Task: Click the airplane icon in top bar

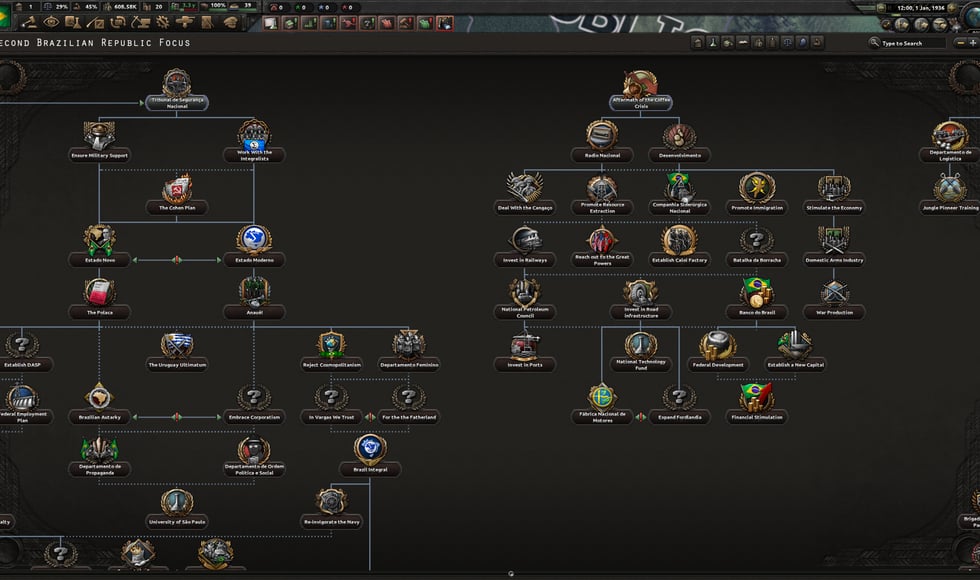Action: (185, 22)
